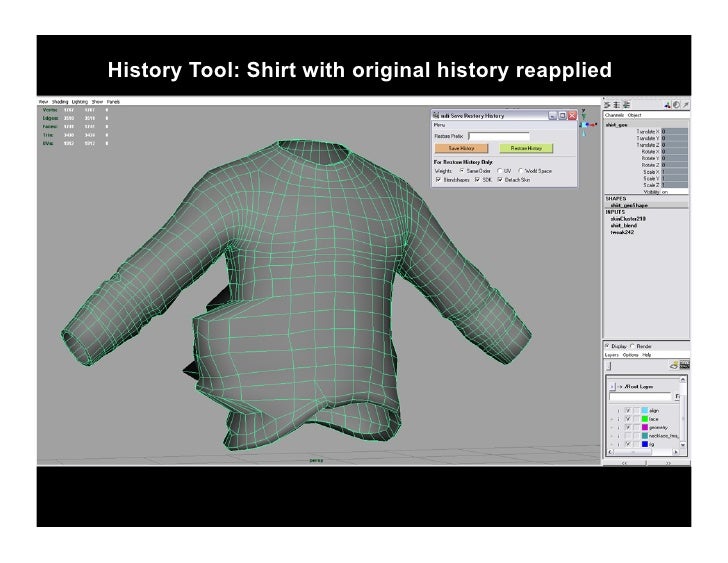Screen dimensions: 728x563
Task: Select the World Space weights option
Action: click(x=520, y=172)
